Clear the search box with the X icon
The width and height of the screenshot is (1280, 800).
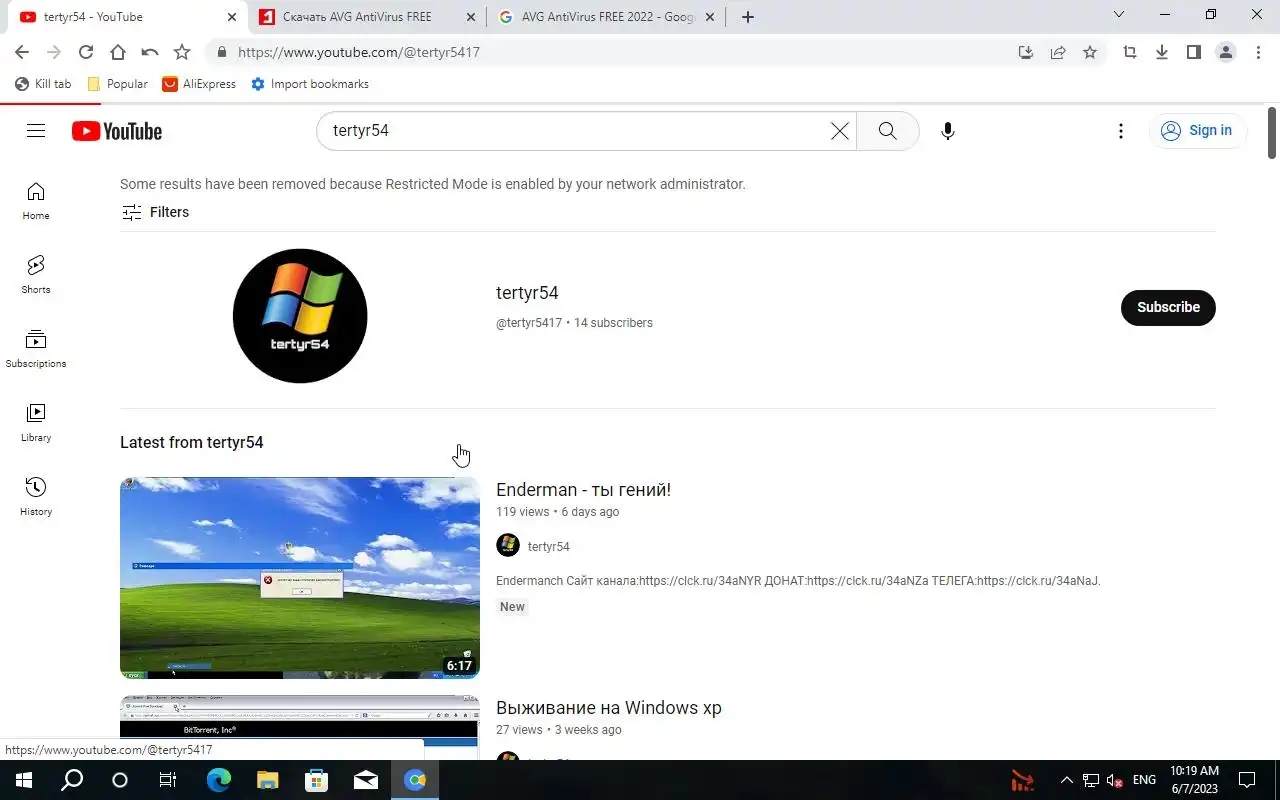click(x=840, y=131)
